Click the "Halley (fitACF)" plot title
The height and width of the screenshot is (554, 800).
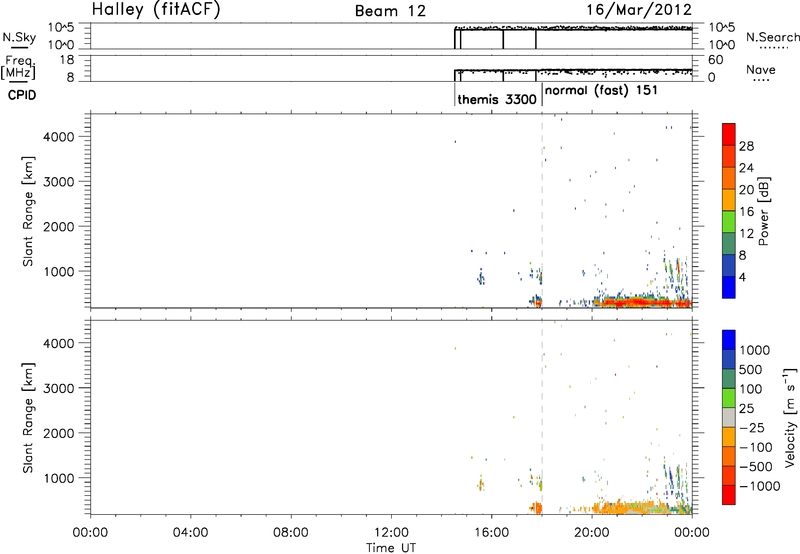156,10
